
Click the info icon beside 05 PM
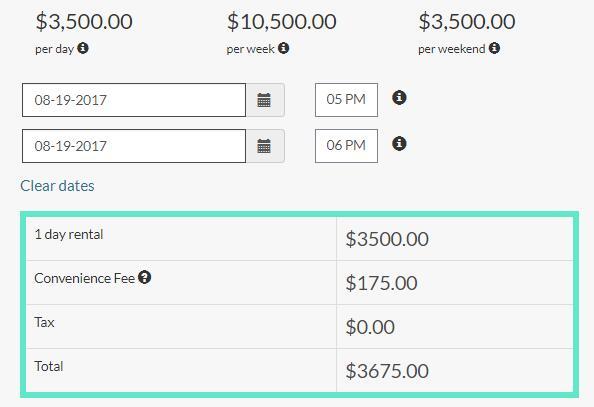tap(399, 97)
